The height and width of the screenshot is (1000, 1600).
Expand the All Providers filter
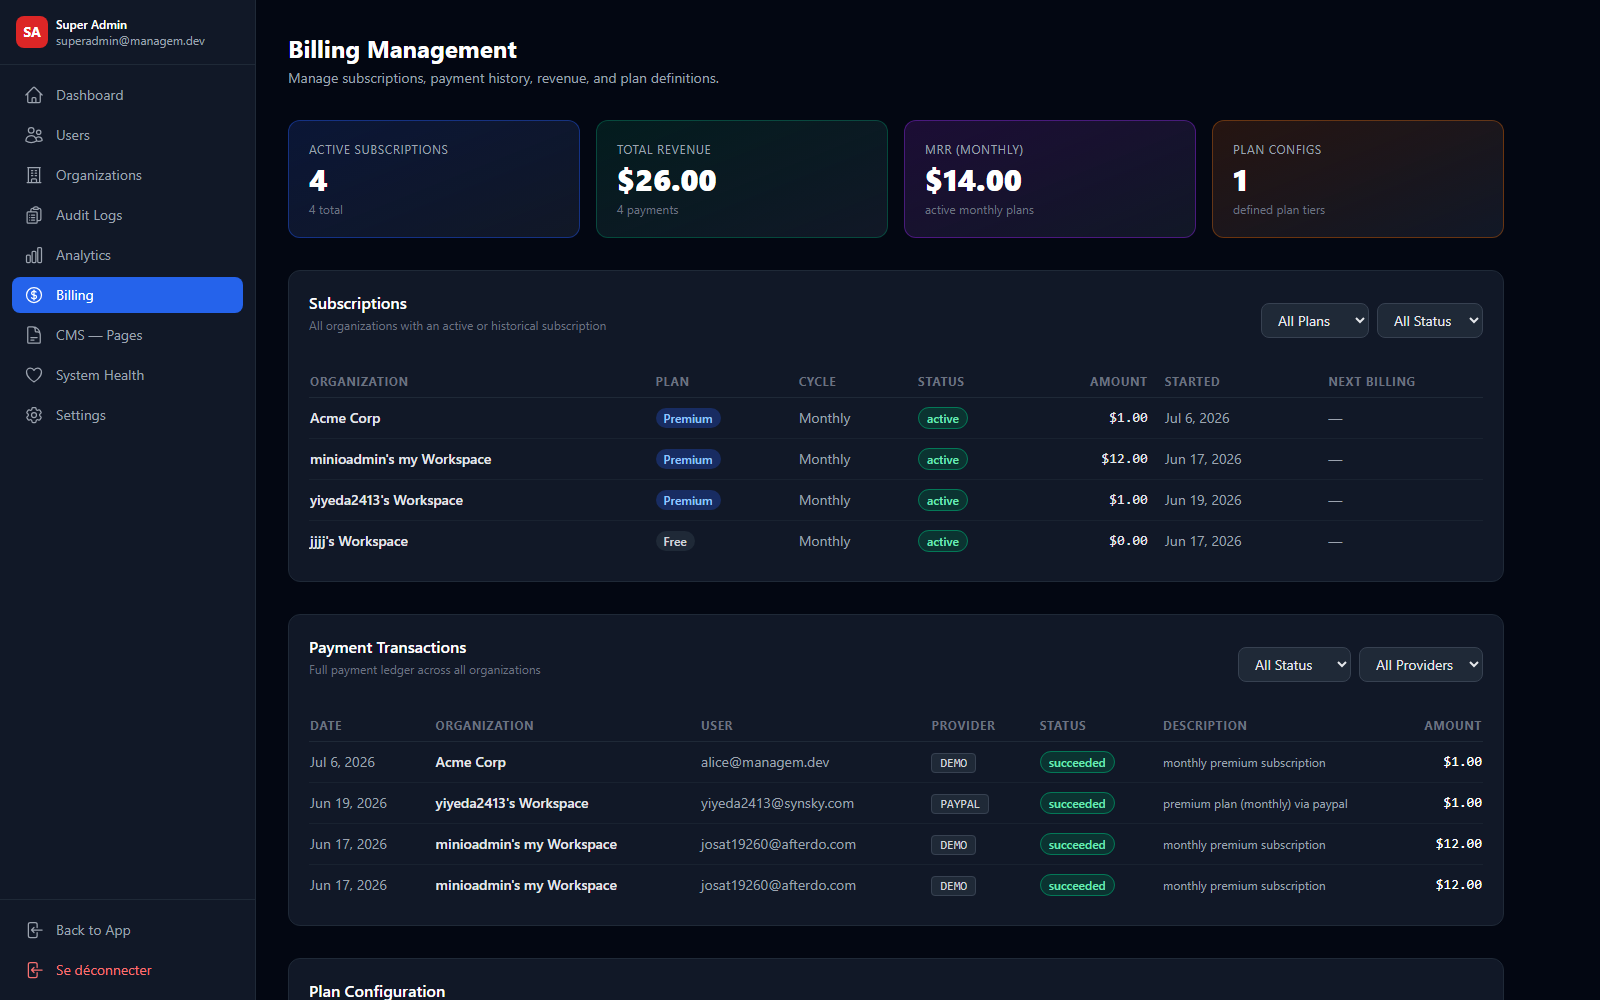click(x=1421, y=665)
